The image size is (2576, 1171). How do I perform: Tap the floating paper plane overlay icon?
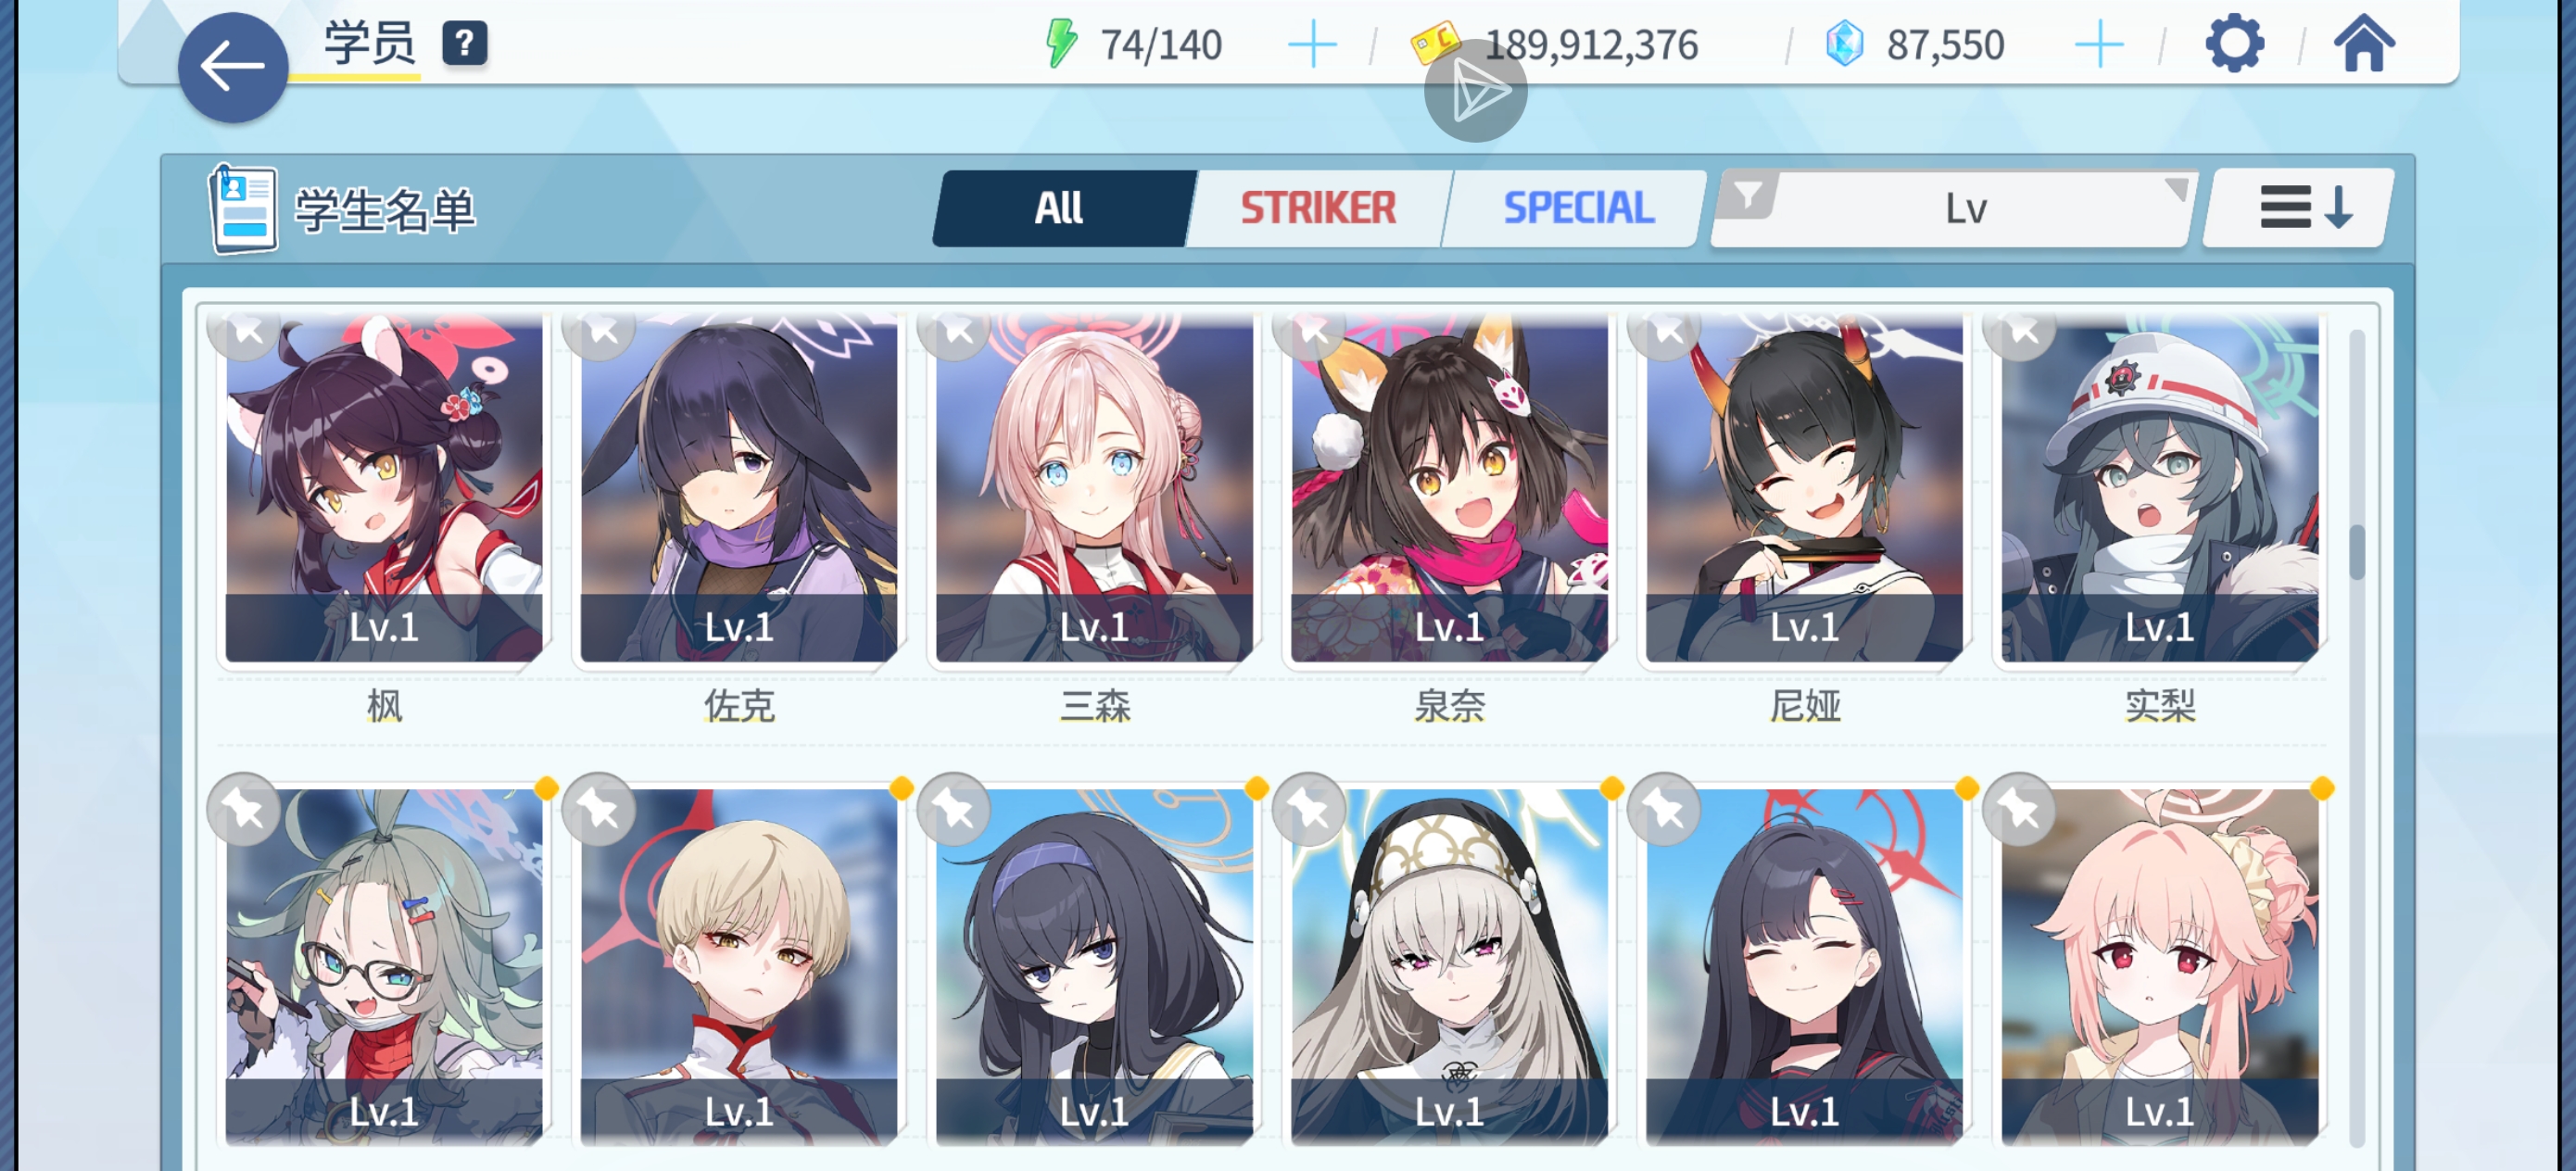coord(1475,91)
